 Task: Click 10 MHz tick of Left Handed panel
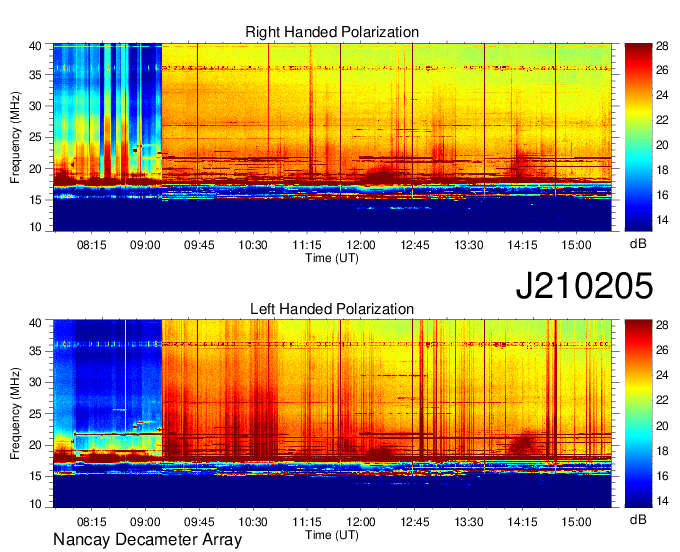tap(35, 504)
